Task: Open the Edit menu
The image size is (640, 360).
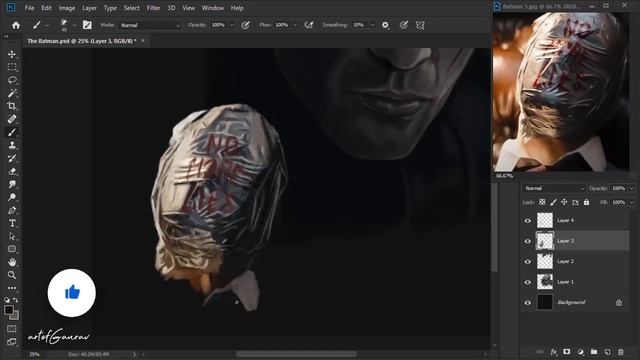Action: (x=46, y=8)
